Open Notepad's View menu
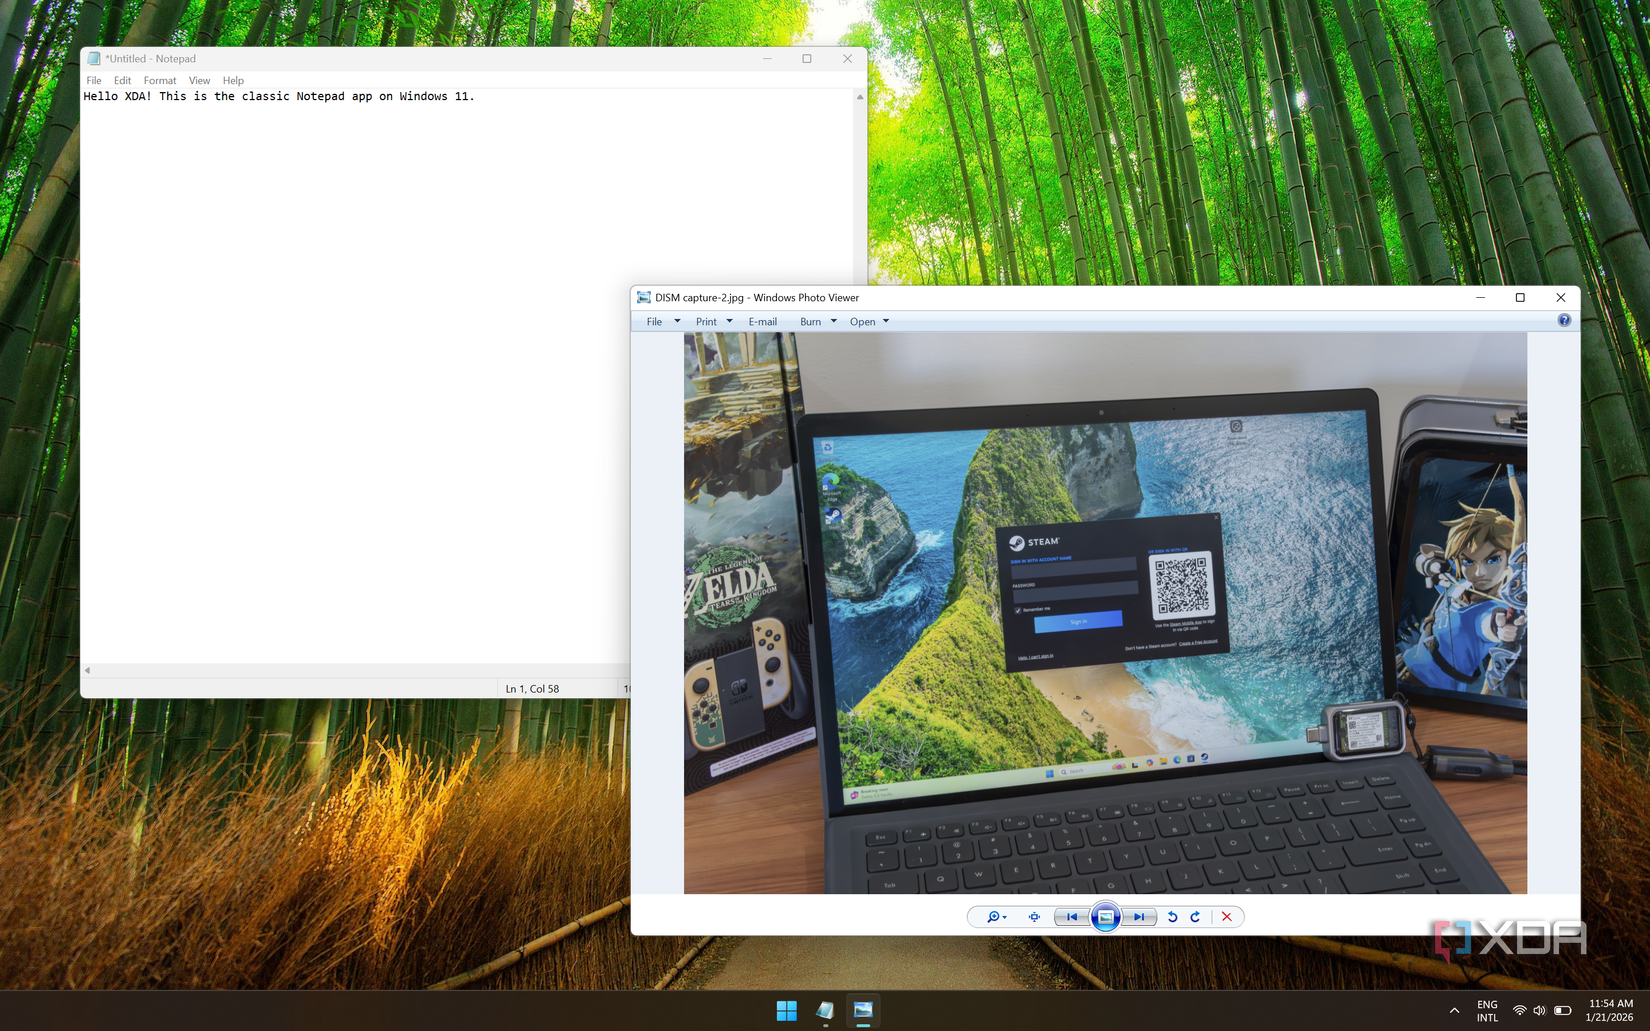Image resolution: width=1650 pixels, height=1031 pixels. [x=199, y=81]
